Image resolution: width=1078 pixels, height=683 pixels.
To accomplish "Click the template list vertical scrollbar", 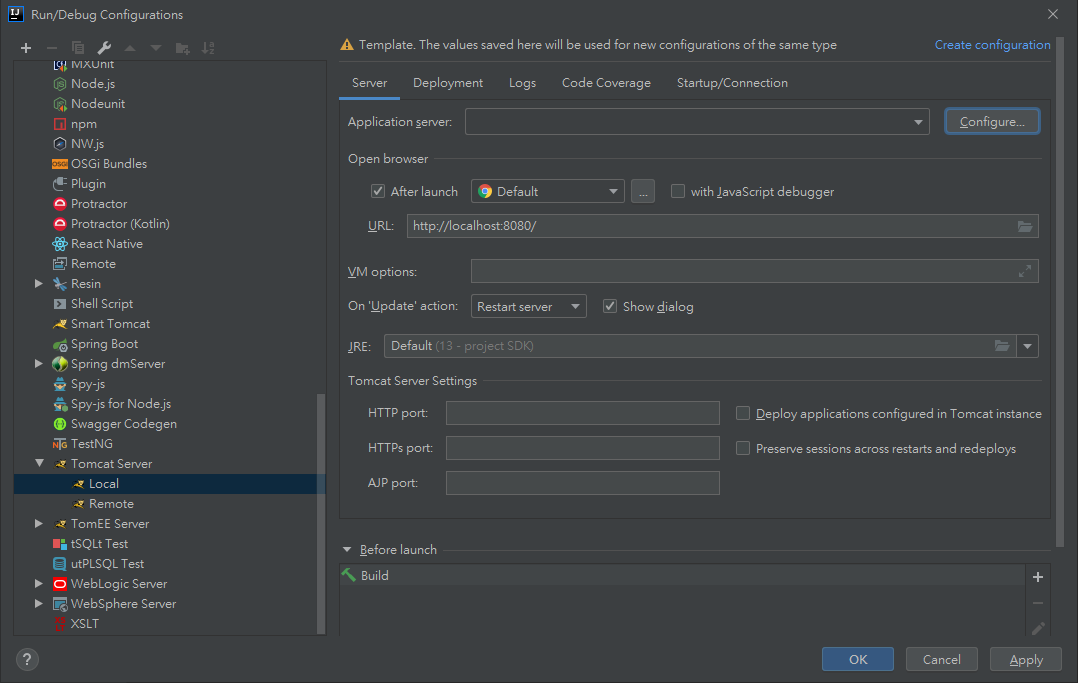I will [320, 512].
